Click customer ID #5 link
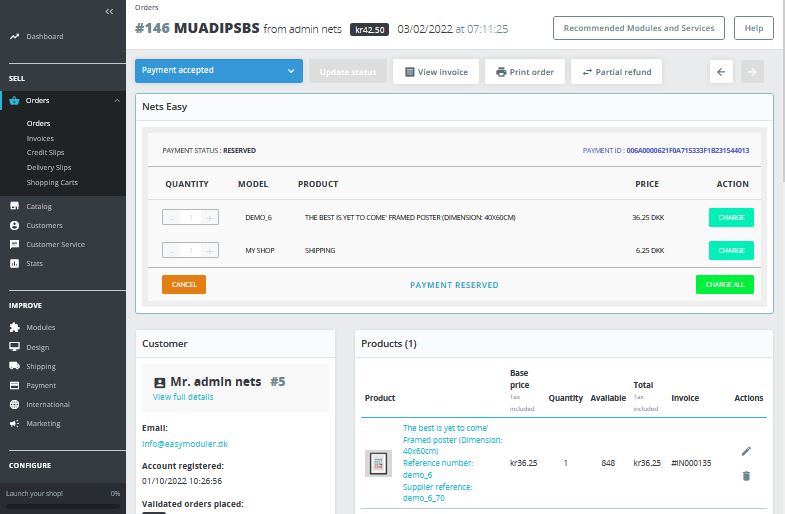785x514 pixels. 278,382
